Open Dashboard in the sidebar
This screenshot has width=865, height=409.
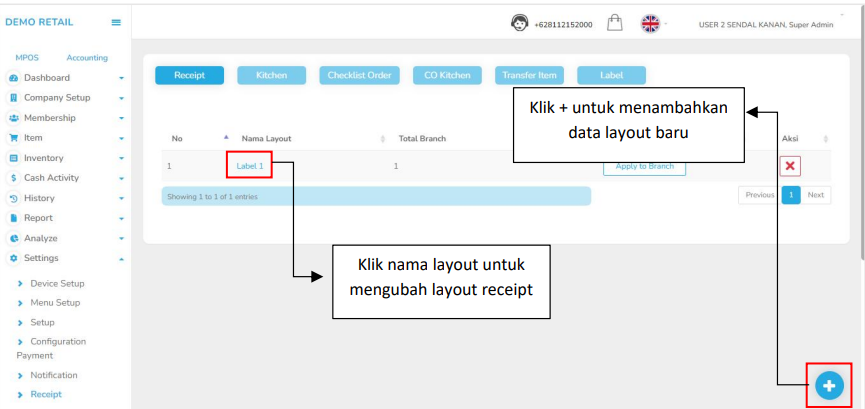pos(47,78)
